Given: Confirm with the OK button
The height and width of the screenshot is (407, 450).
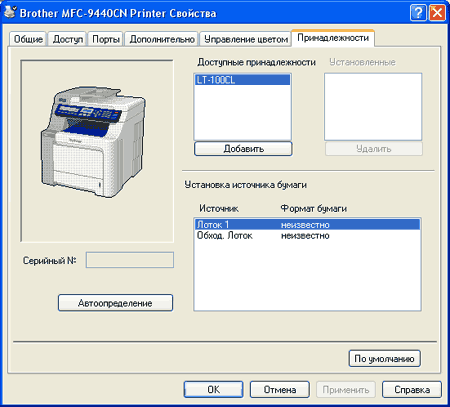Looking at the screenshot, I should 213,389.
